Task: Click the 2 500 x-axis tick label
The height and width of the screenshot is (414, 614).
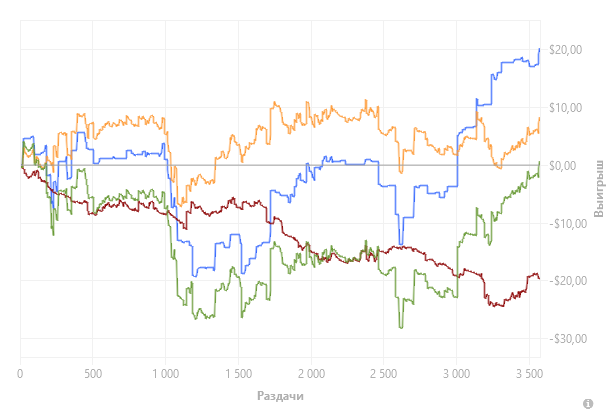Action: [383, 374]
